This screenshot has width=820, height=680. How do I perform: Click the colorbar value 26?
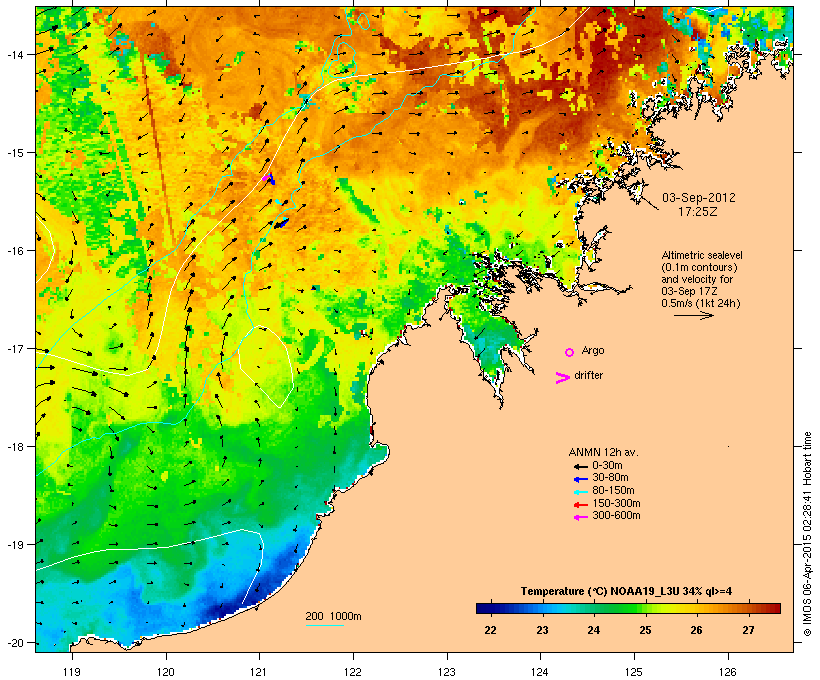pos(696,630)
